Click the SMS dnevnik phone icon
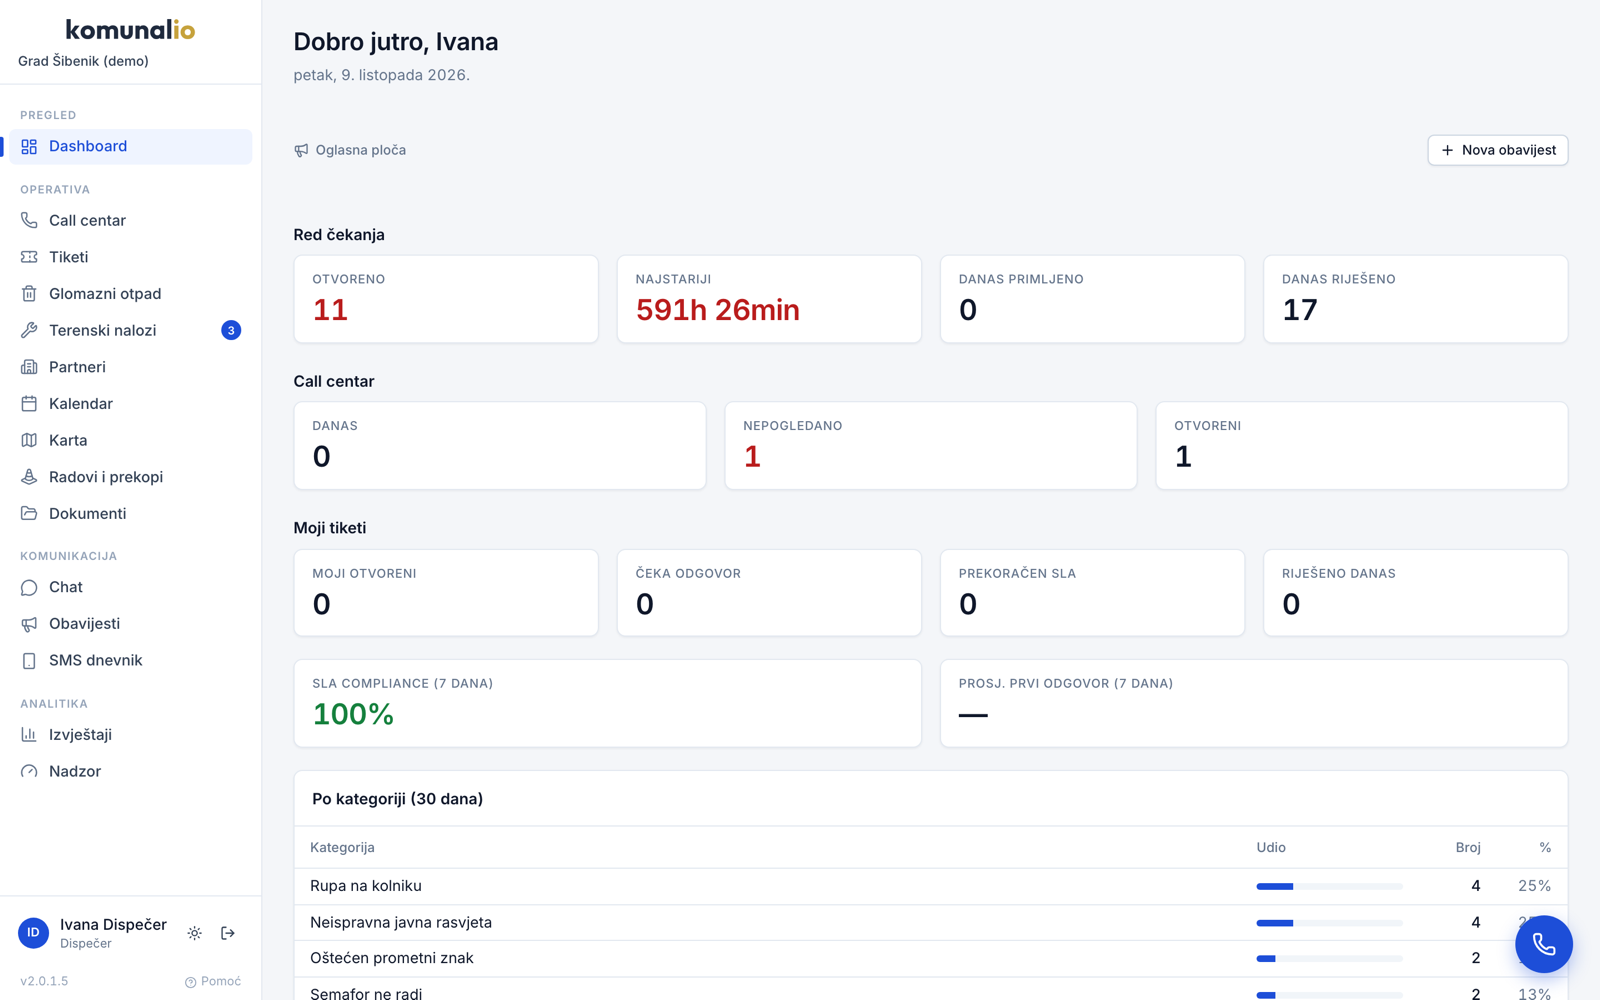The image size is (1600, 1000). 29,660
